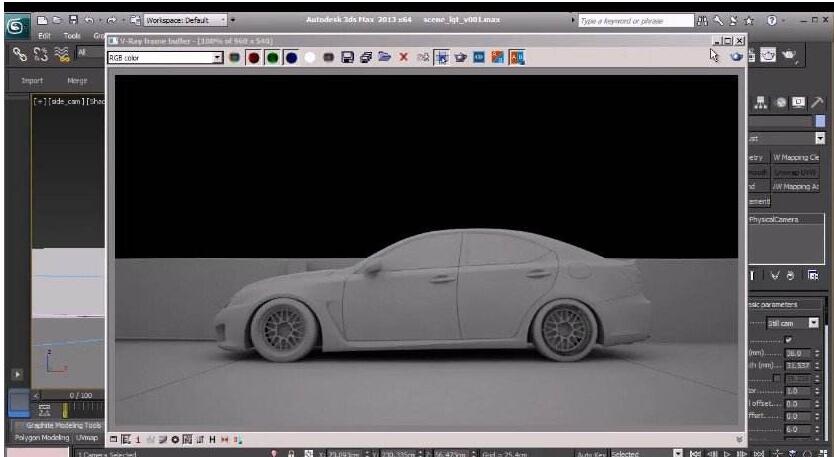
Task: Click the Import button
Action: point(32,80)
